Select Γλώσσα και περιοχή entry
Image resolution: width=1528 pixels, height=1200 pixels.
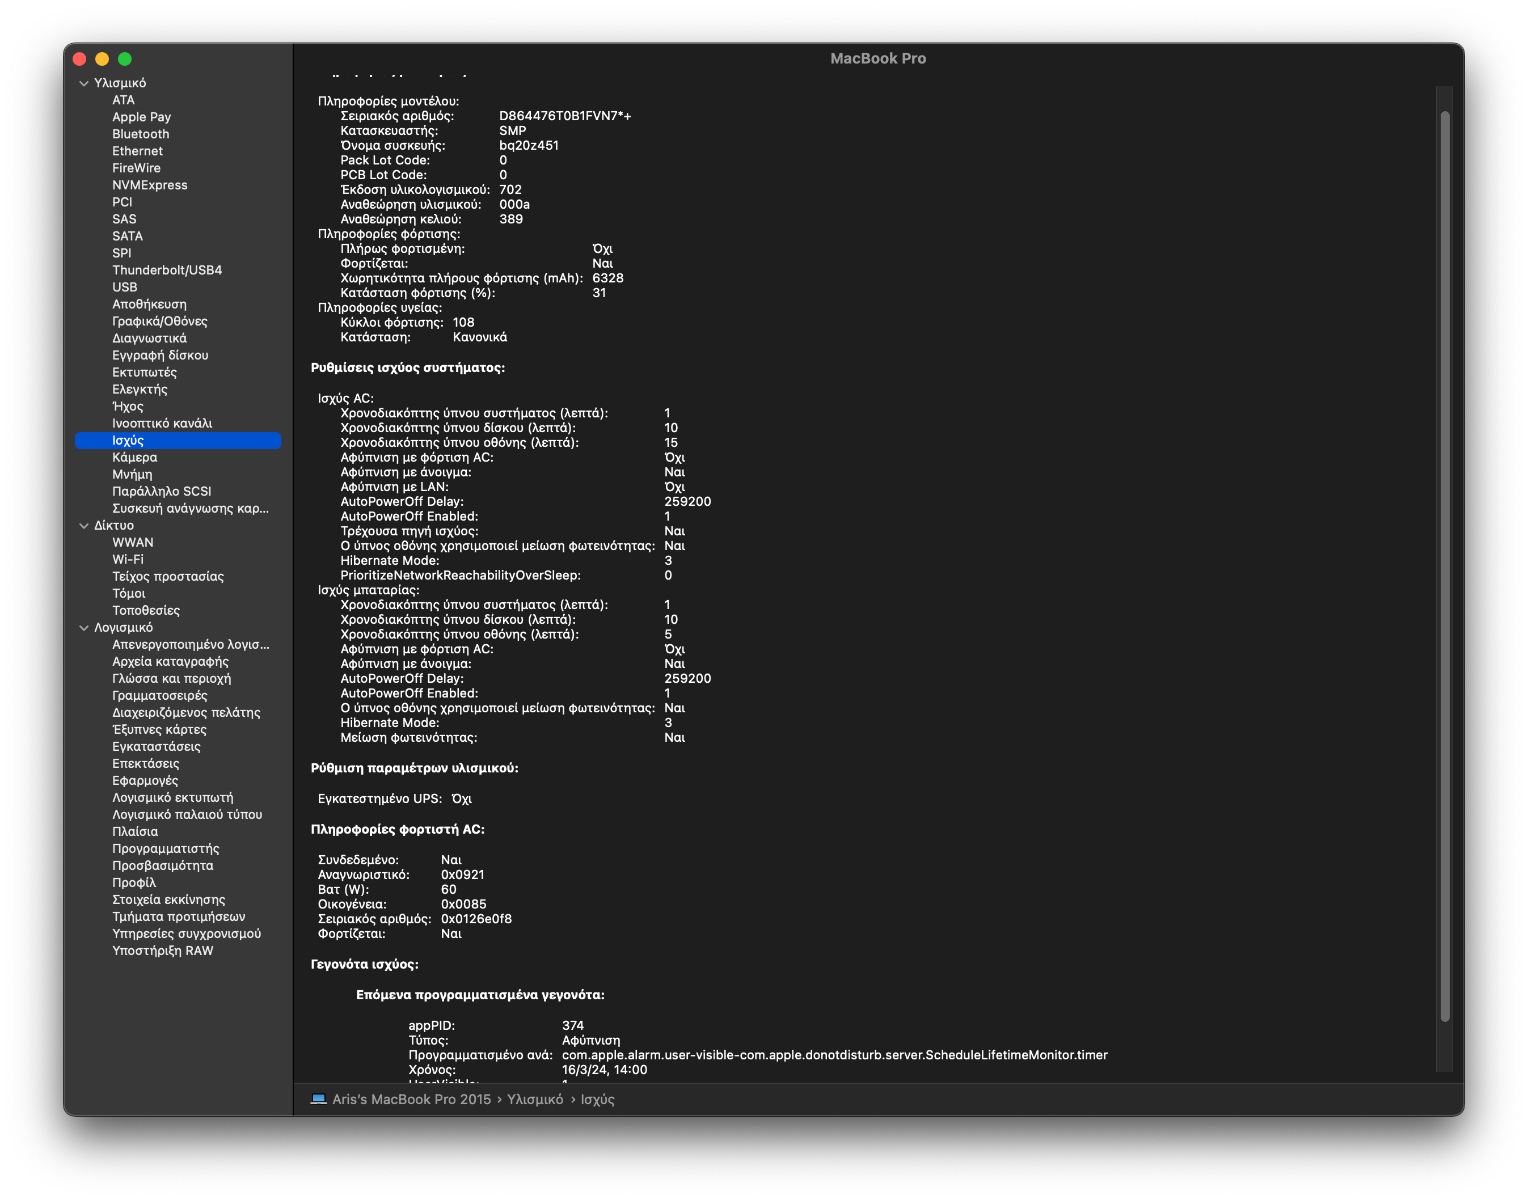(171, 678)
